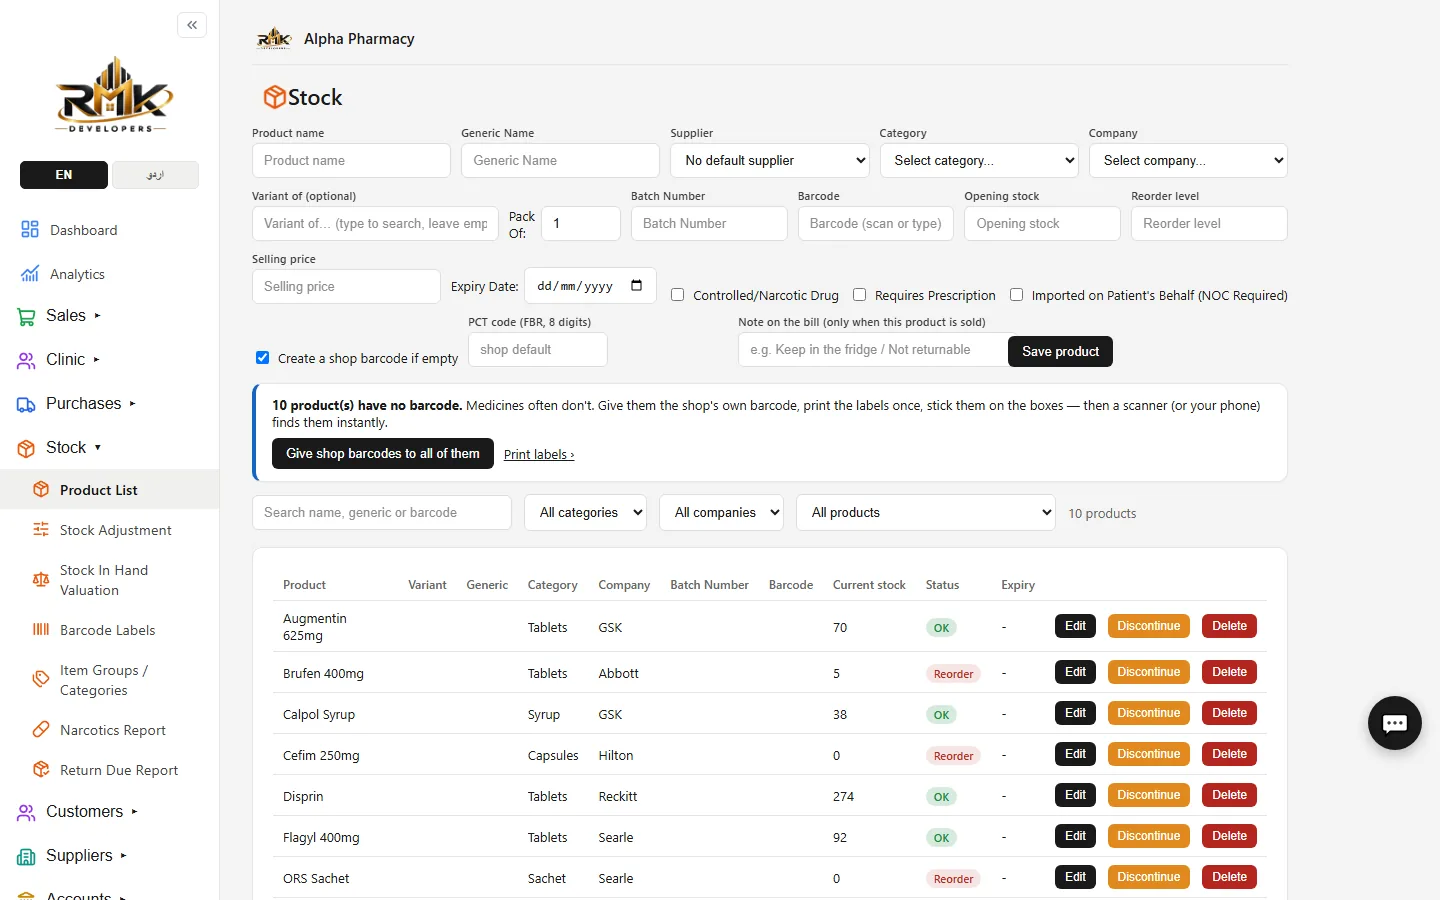Click the Dashboard icon in sidebar
The image size is (1440, 900).
tap(30, 230)
